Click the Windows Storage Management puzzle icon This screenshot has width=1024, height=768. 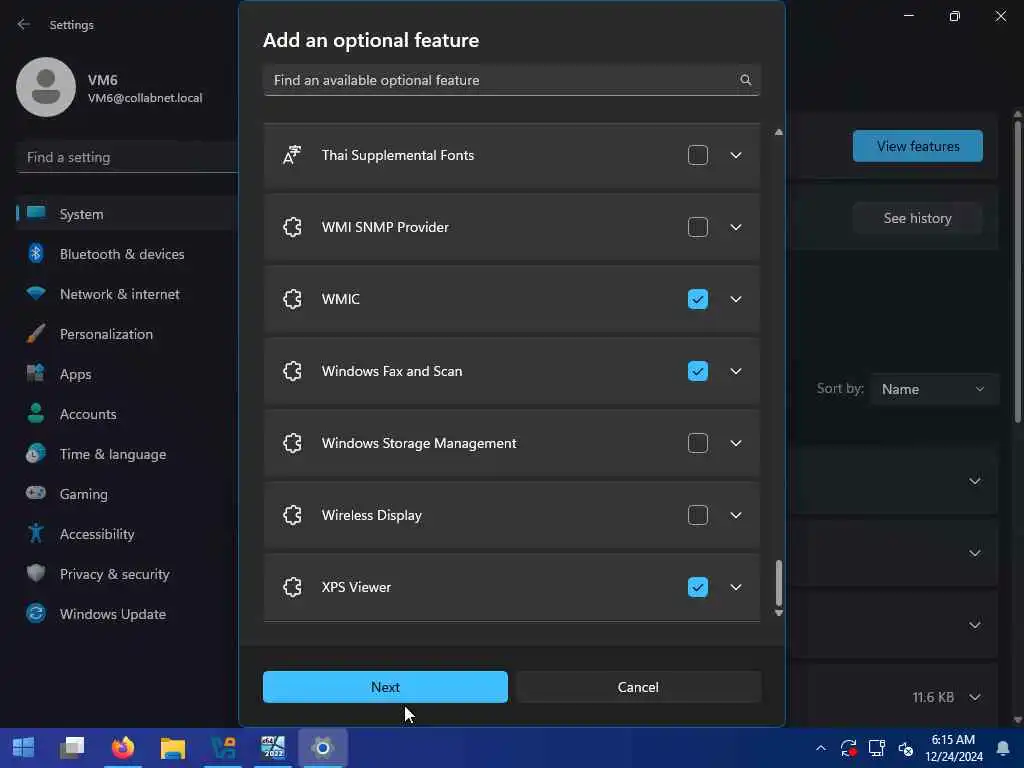[292, 443]
